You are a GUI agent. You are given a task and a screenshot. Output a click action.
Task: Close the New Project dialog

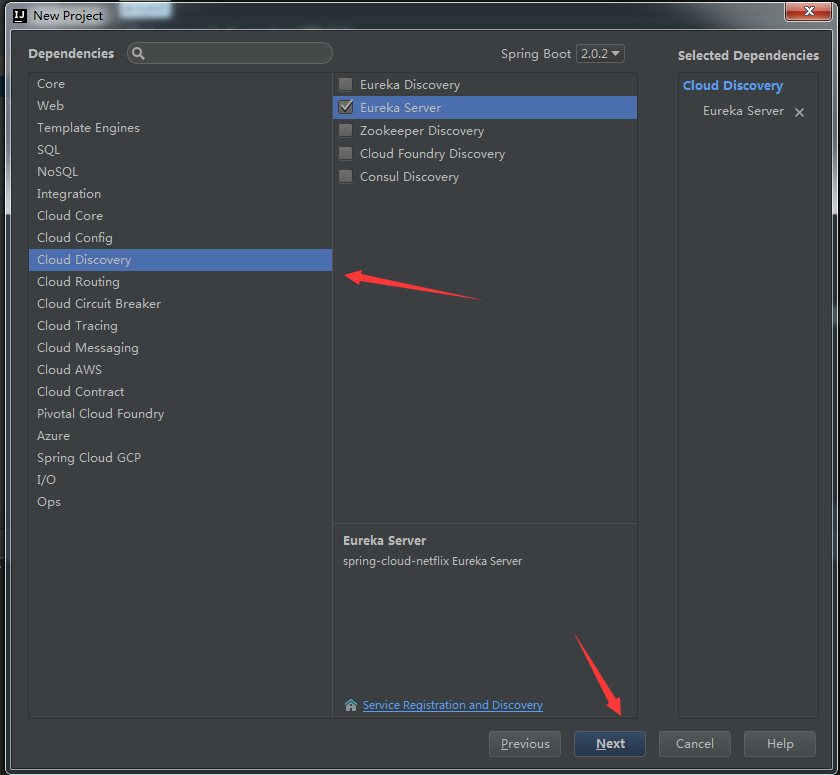click(808, 11)
